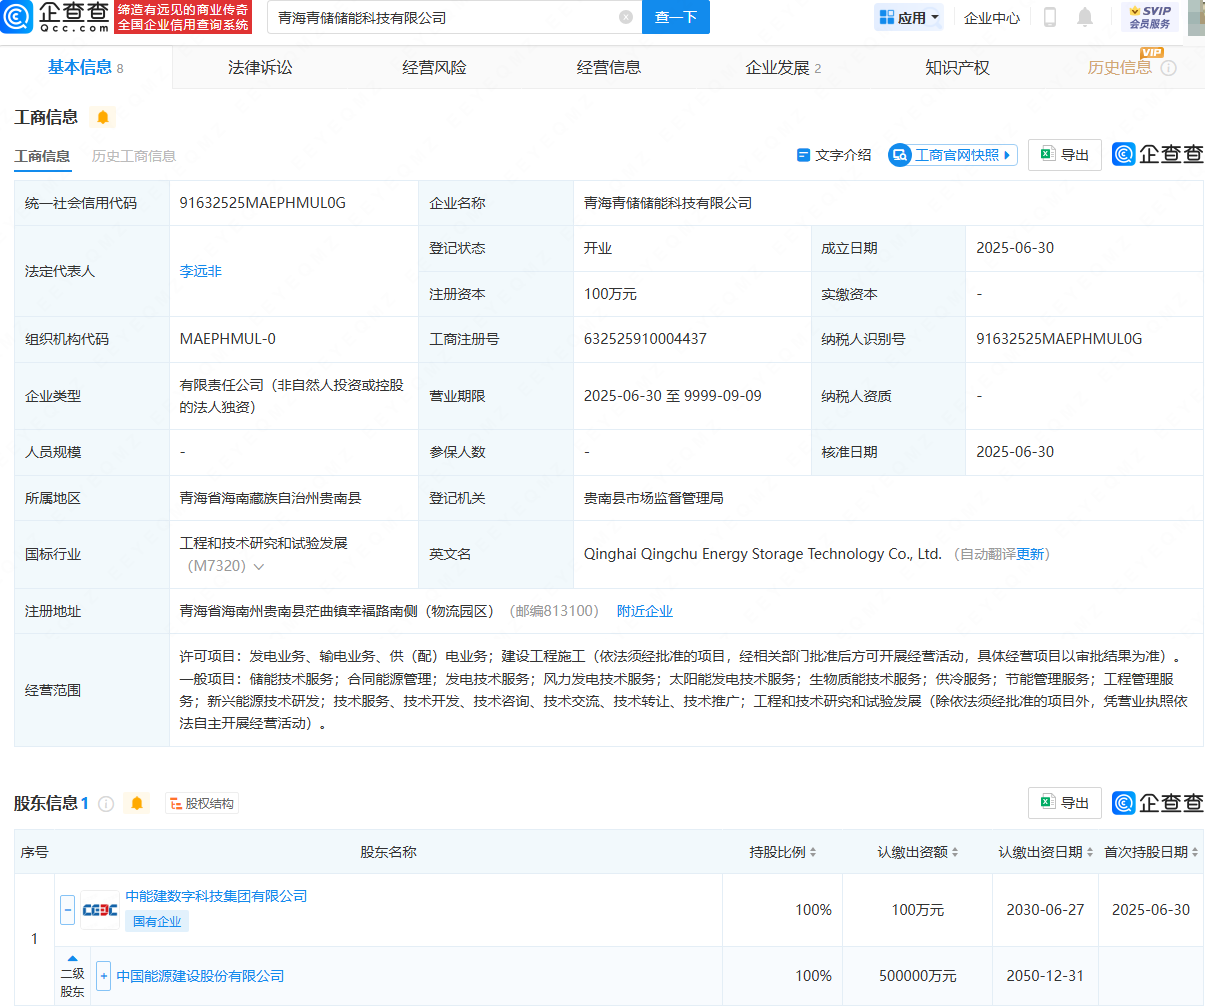Open 附近企业 link

click(645, 611)
